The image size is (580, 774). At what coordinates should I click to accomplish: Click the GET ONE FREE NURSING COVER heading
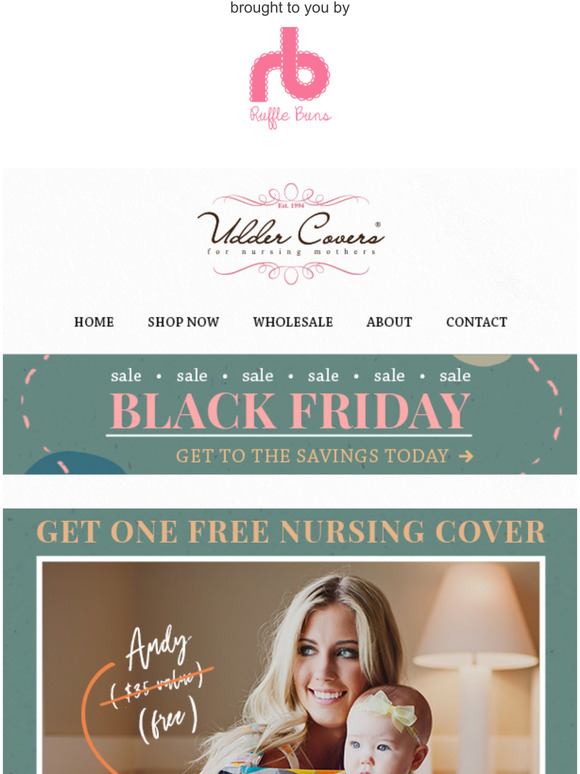pyautogui.click(x=291, y=532)
